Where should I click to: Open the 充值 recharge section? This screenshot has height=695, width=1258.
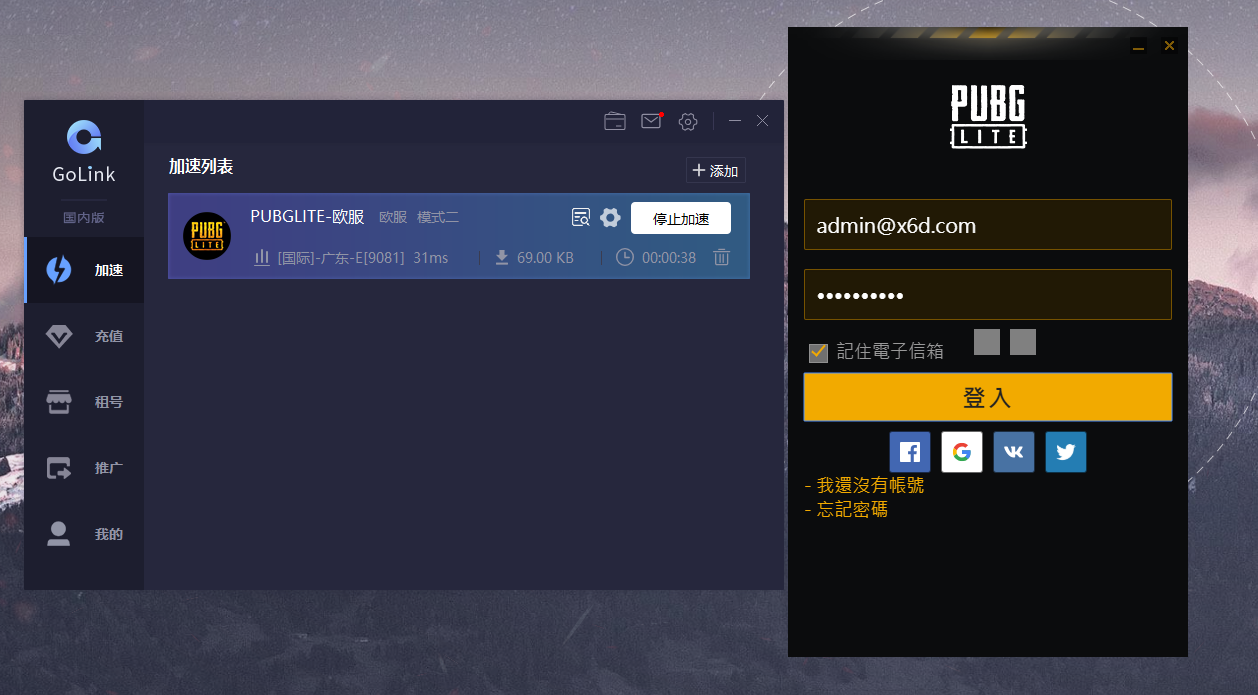pyautogui.click(x=84, y=335)
